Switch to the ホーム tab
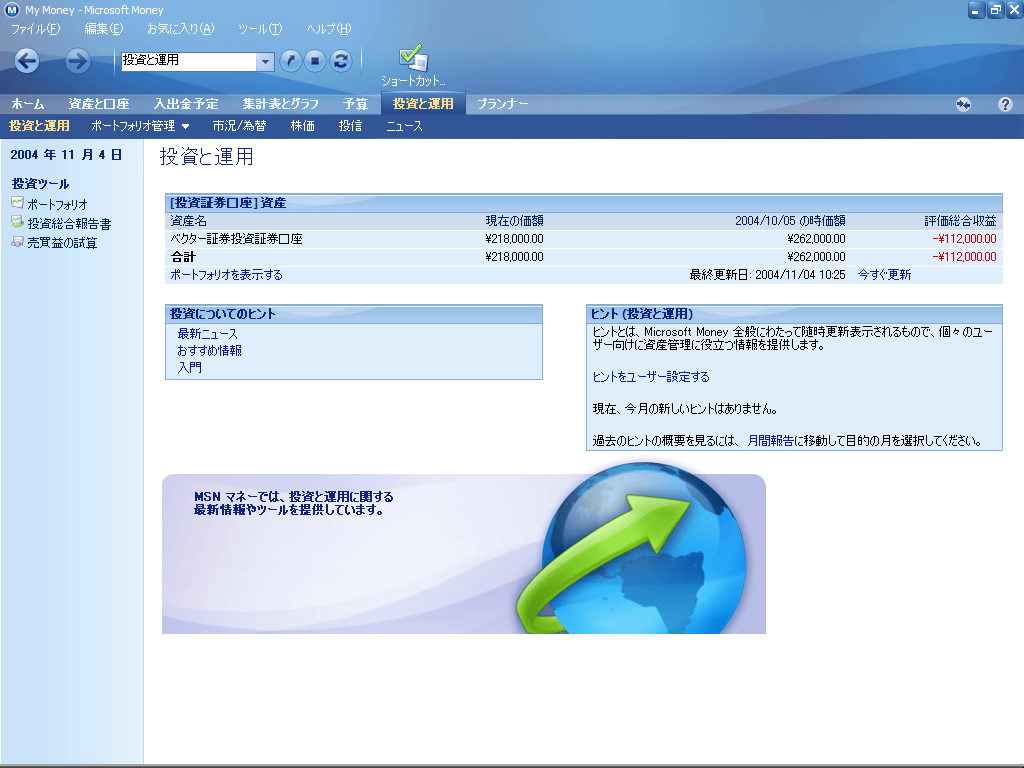This screenshot has width=1024, height=768. point(27,104)
